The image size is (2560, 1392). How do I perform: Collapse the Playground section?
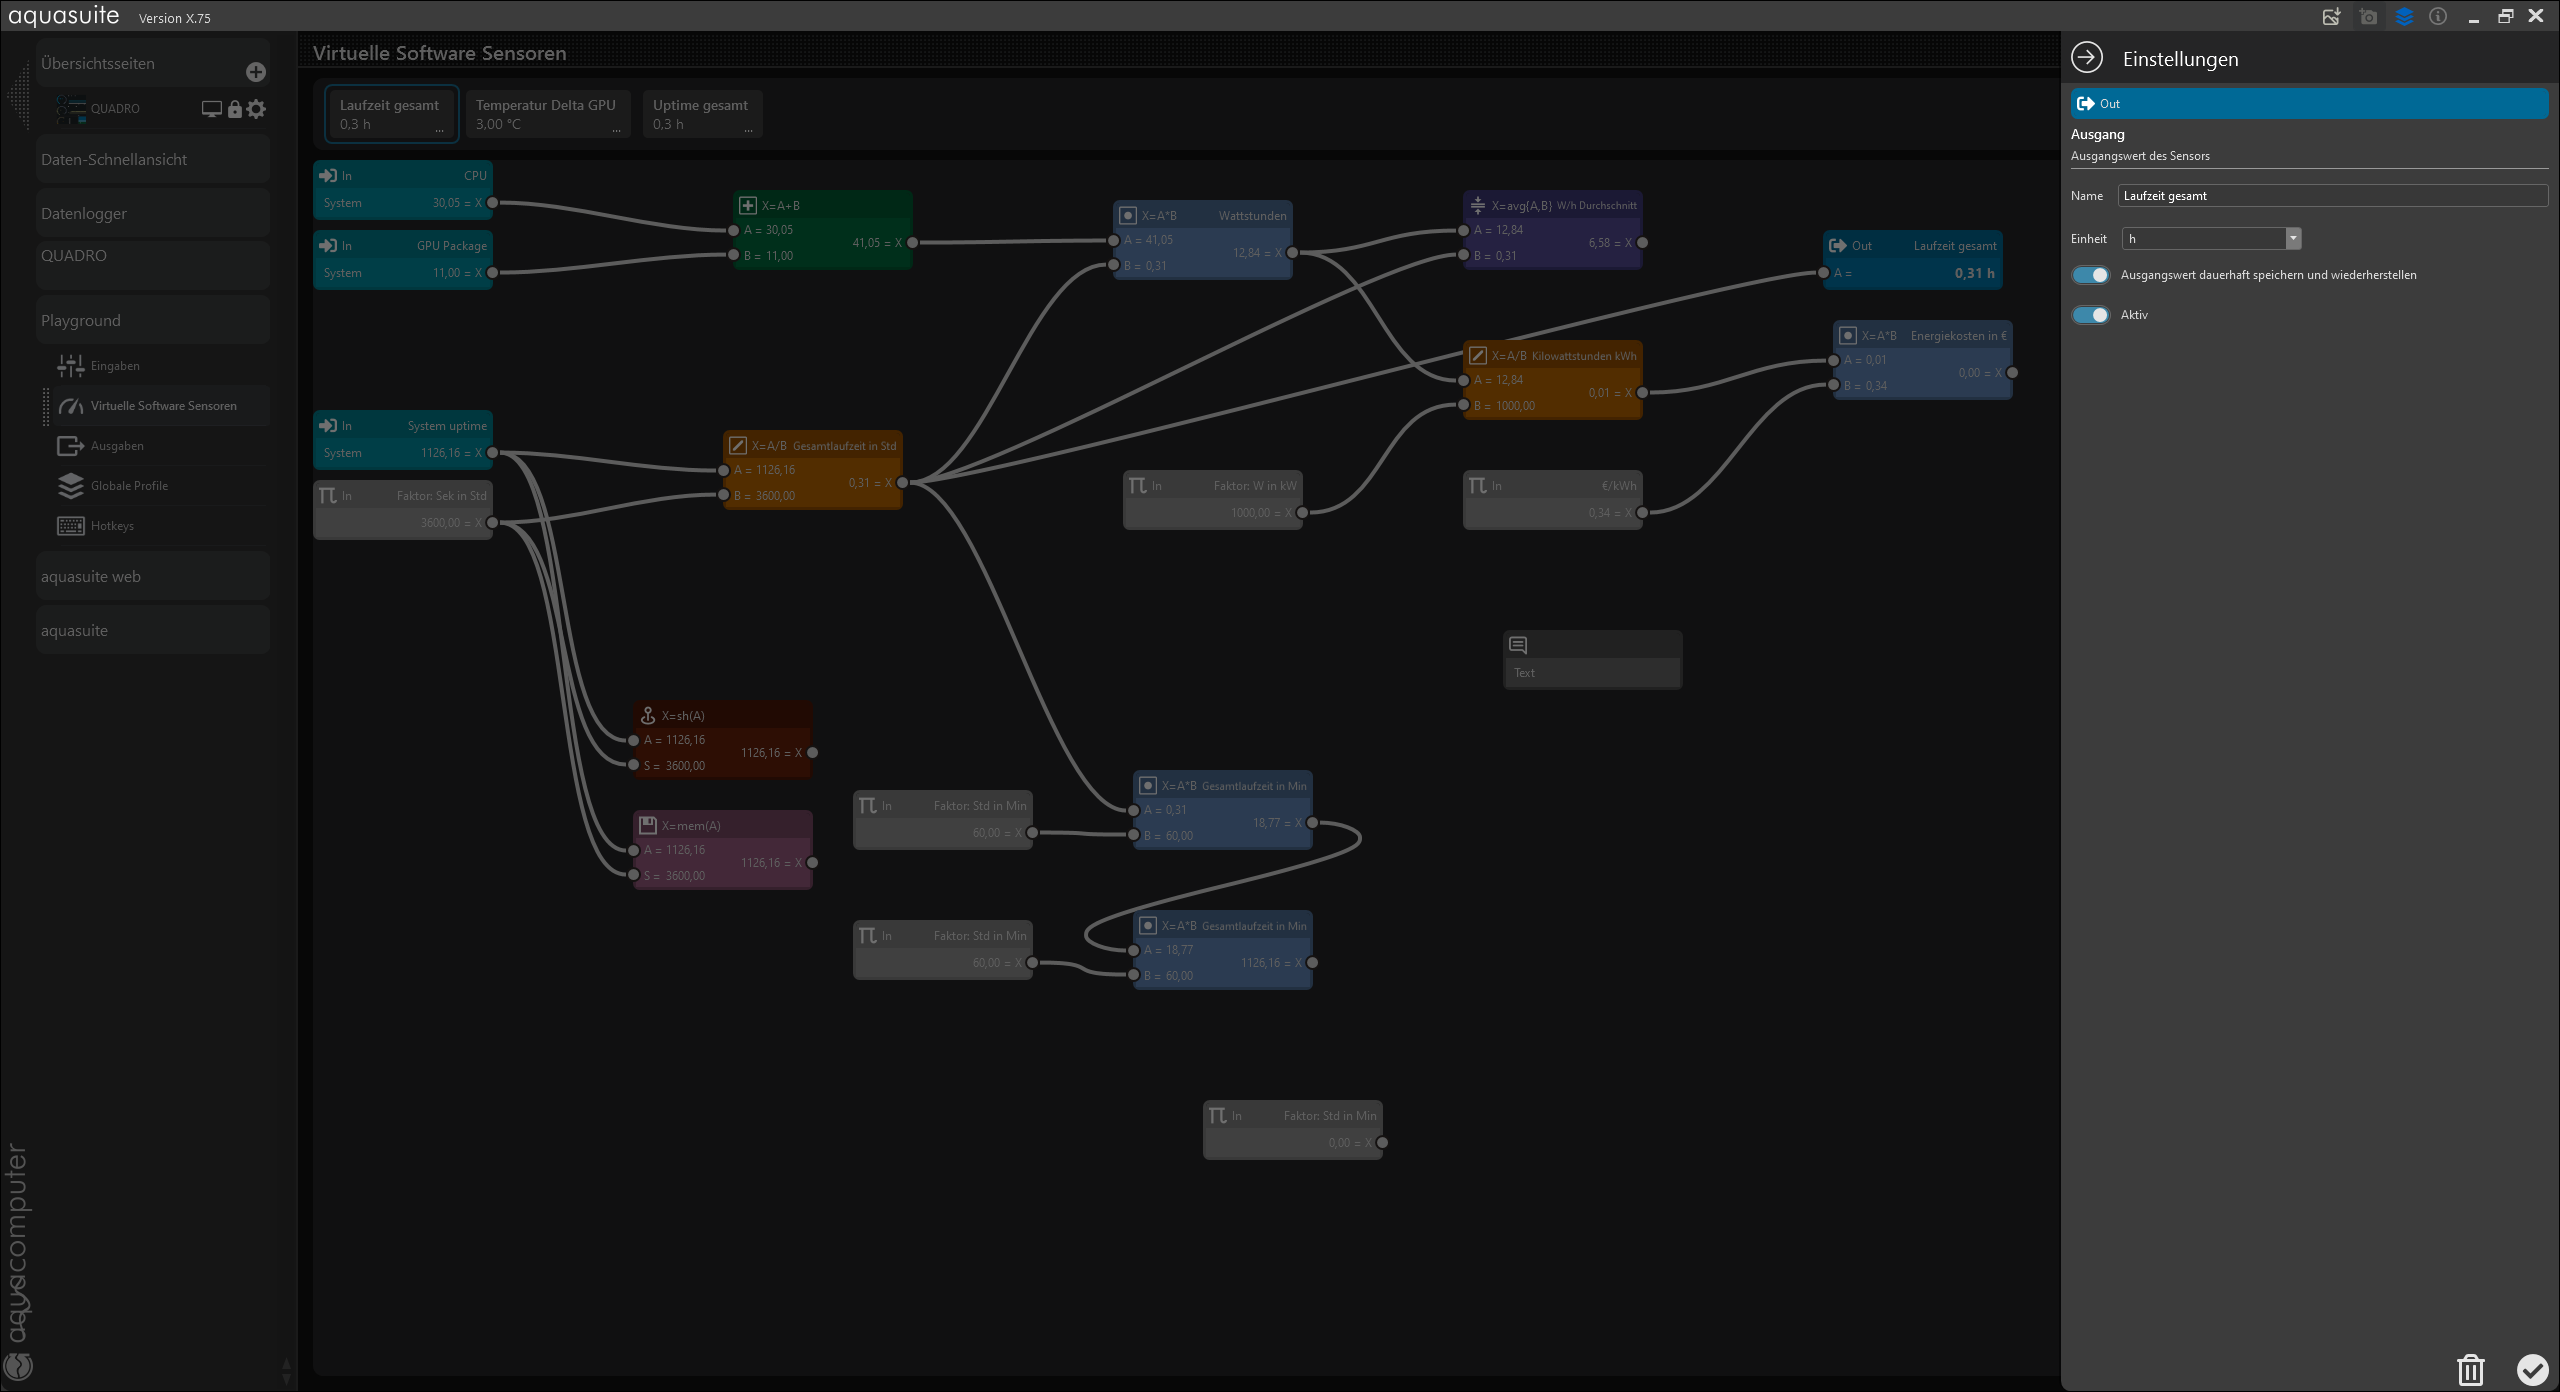click(152, 321)
